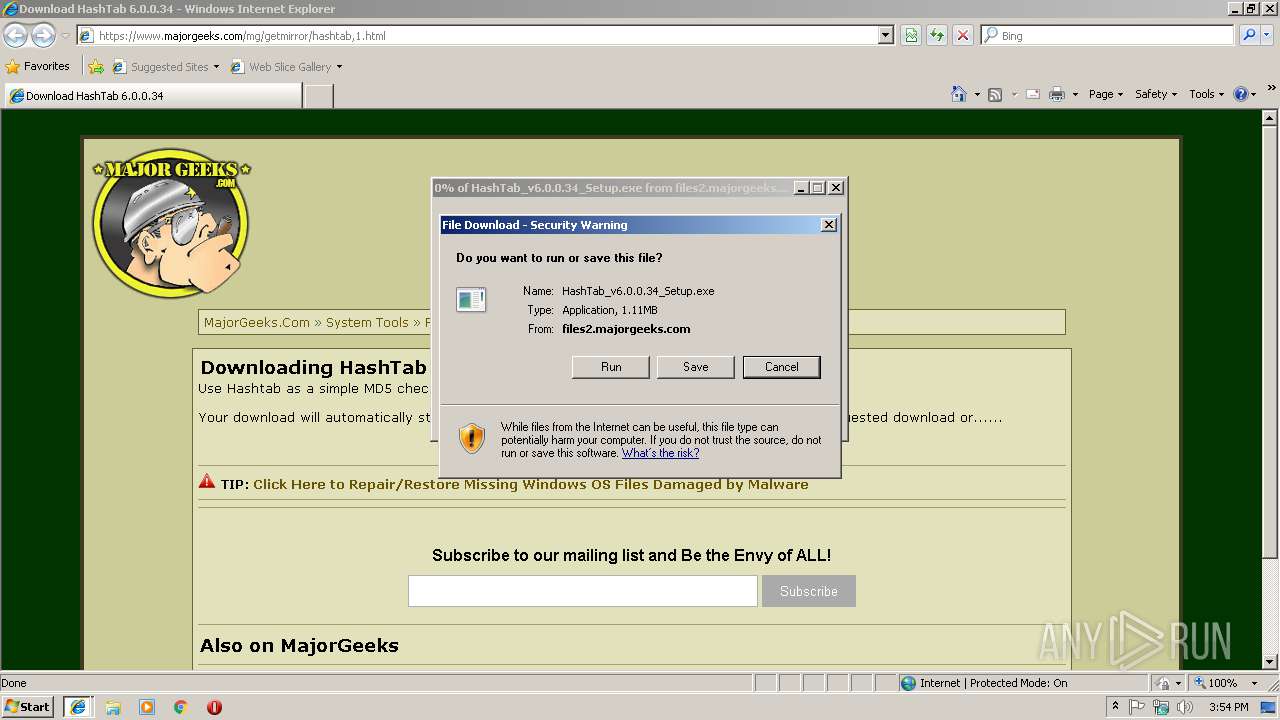The image size is (1280, 720).
Task: Click the Add to Favorites bar icon
Action: 96,67
